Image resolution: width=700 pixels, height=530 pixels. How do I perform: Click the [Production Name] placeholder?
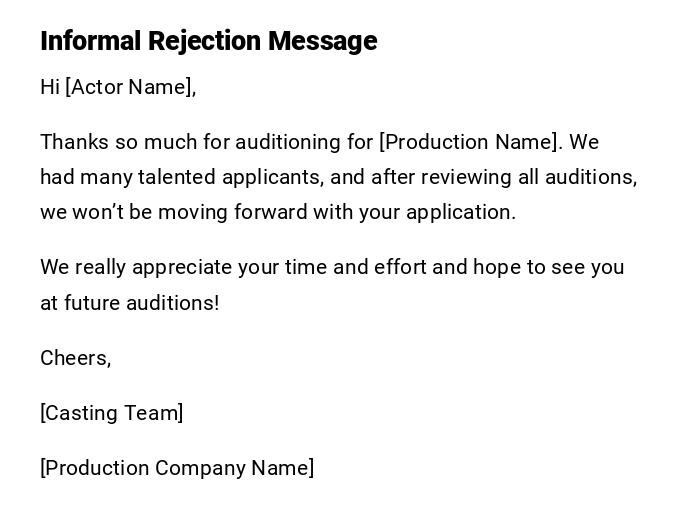(469, 142)
